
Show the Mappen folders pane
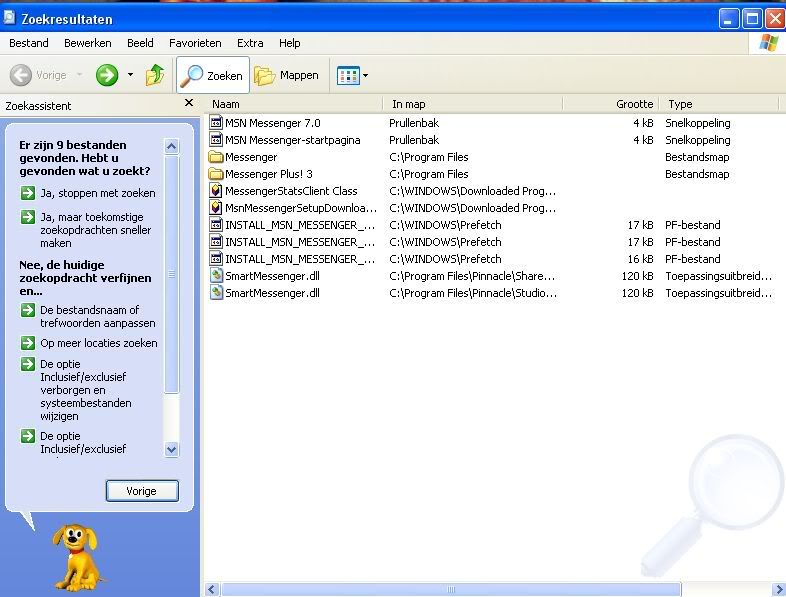click(x=287, y=75)
